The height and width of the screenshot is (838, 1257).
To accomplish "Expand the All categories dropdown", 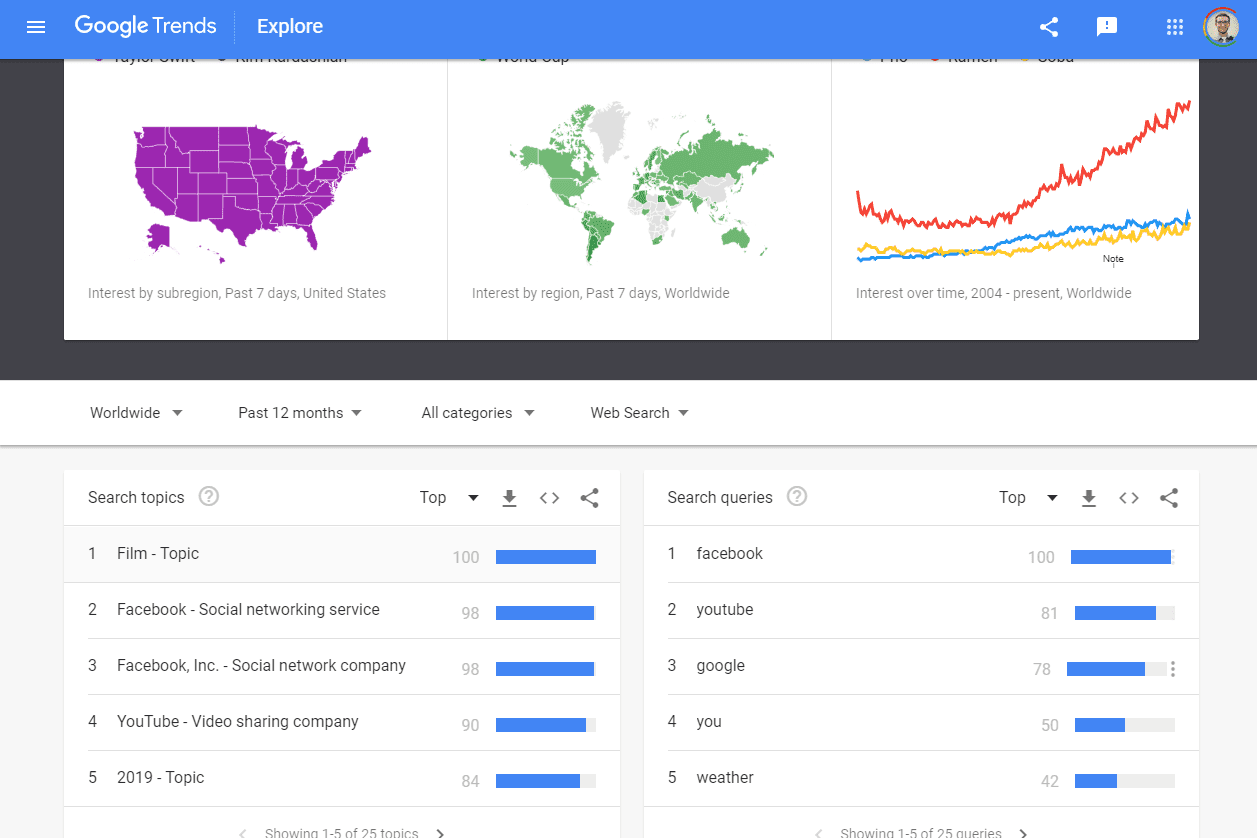I will click(478, 413).
